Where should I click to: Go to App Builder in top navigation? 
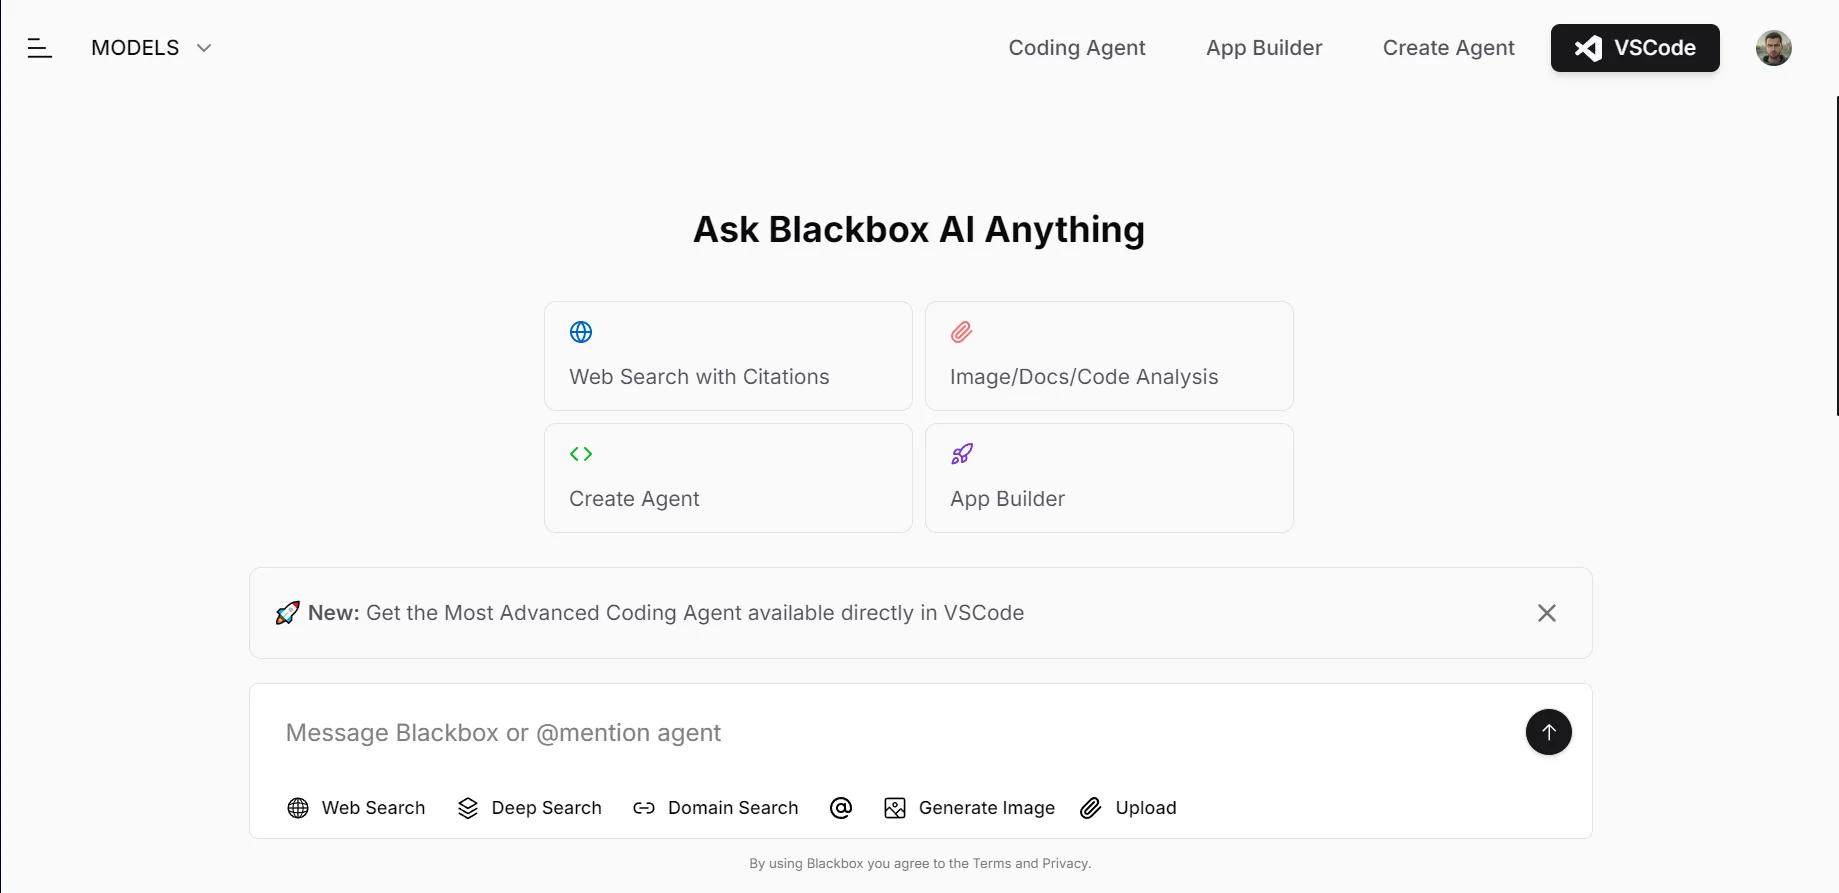click(x=1263, y=48)
